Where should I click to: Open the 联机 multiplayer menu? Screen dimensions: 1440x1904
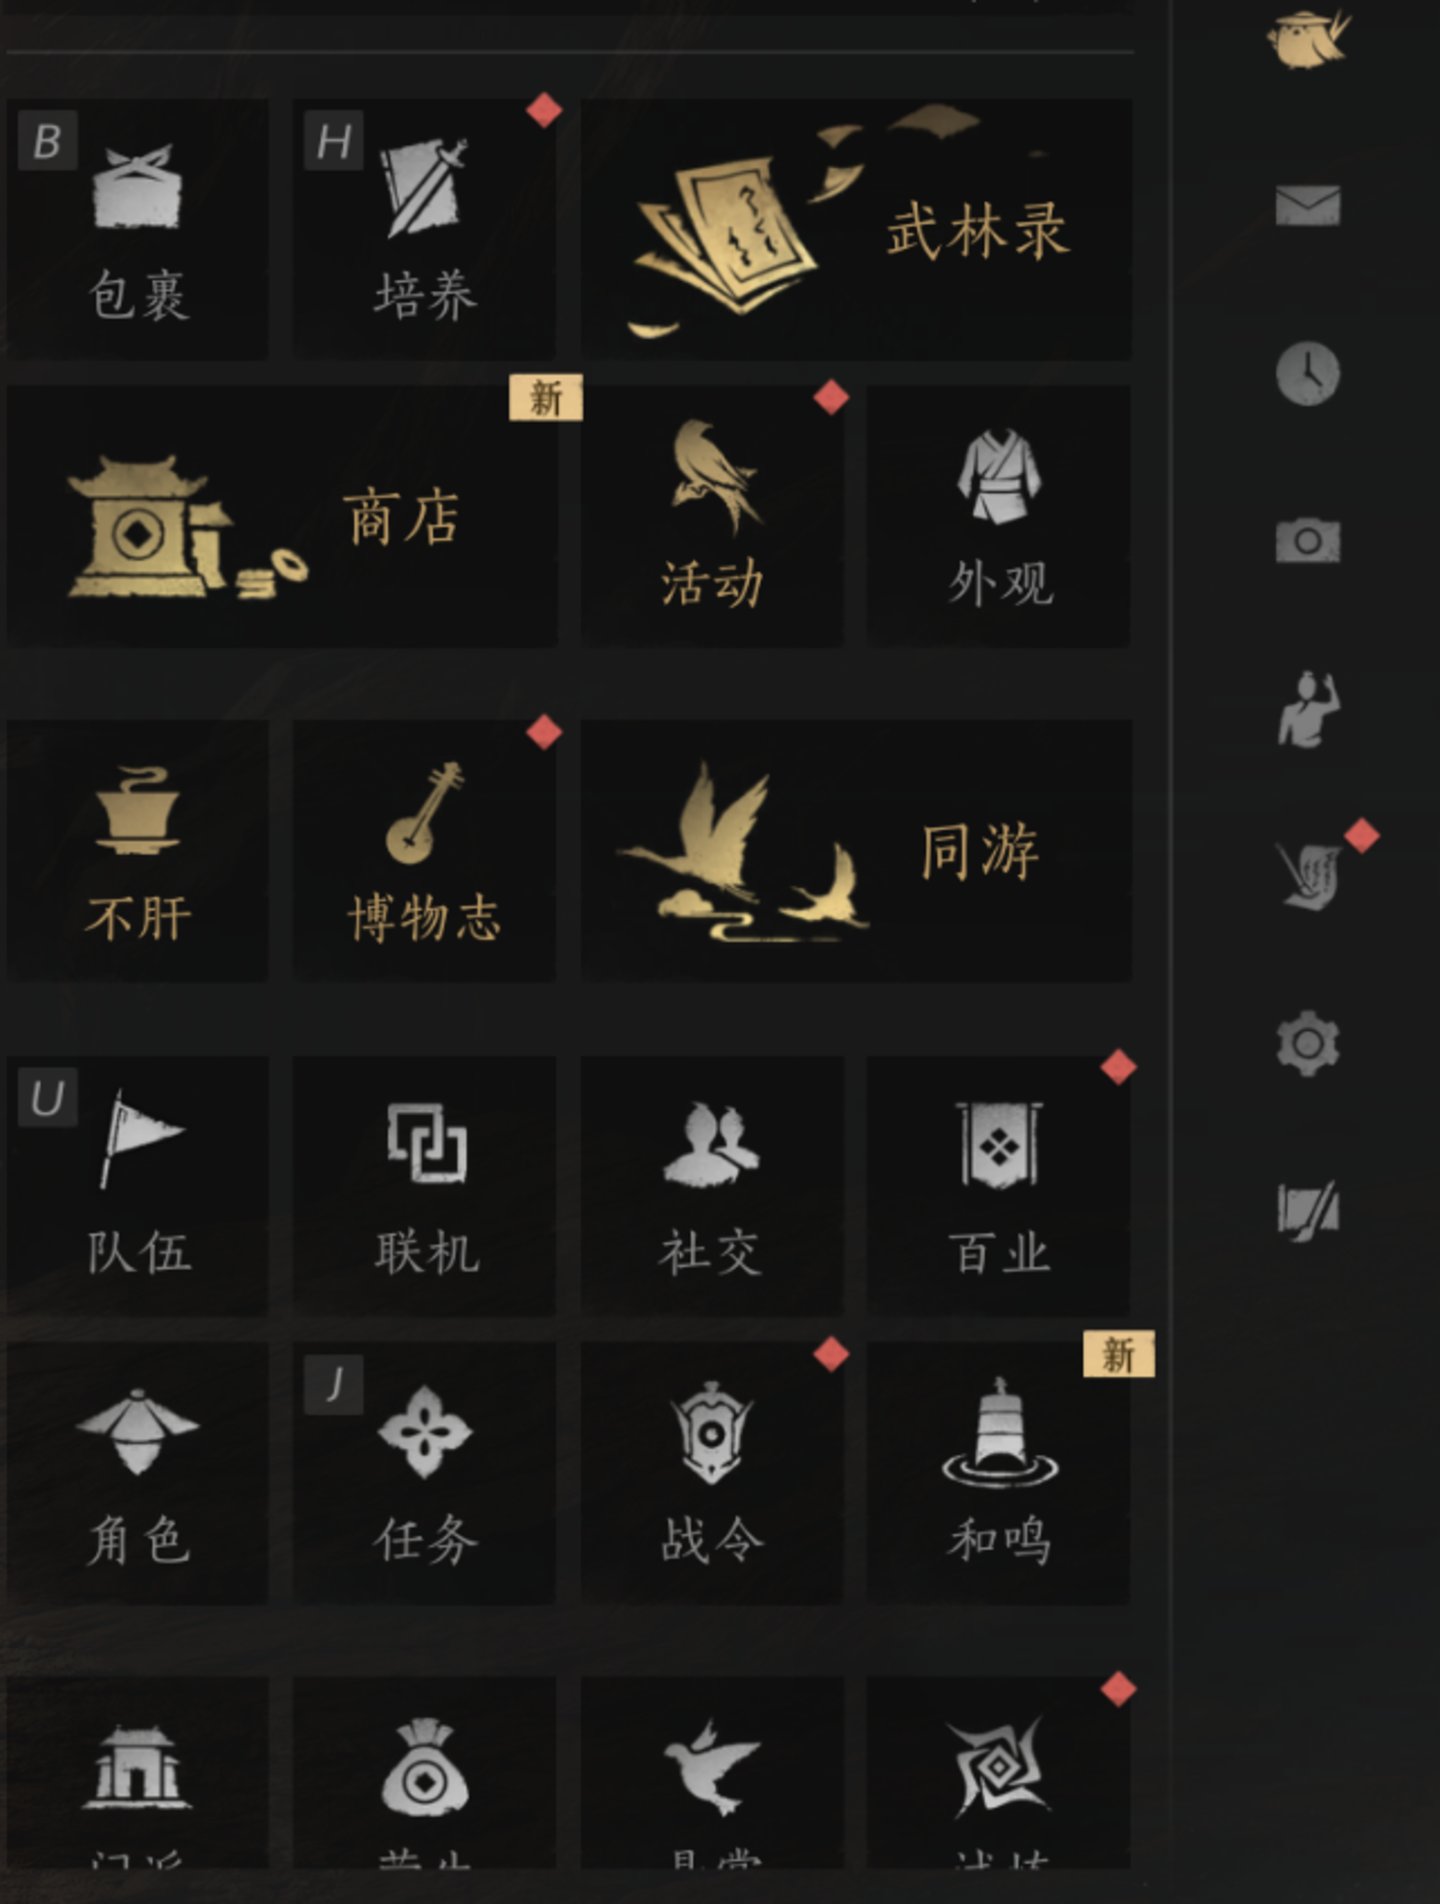[x=424, y=1185]
